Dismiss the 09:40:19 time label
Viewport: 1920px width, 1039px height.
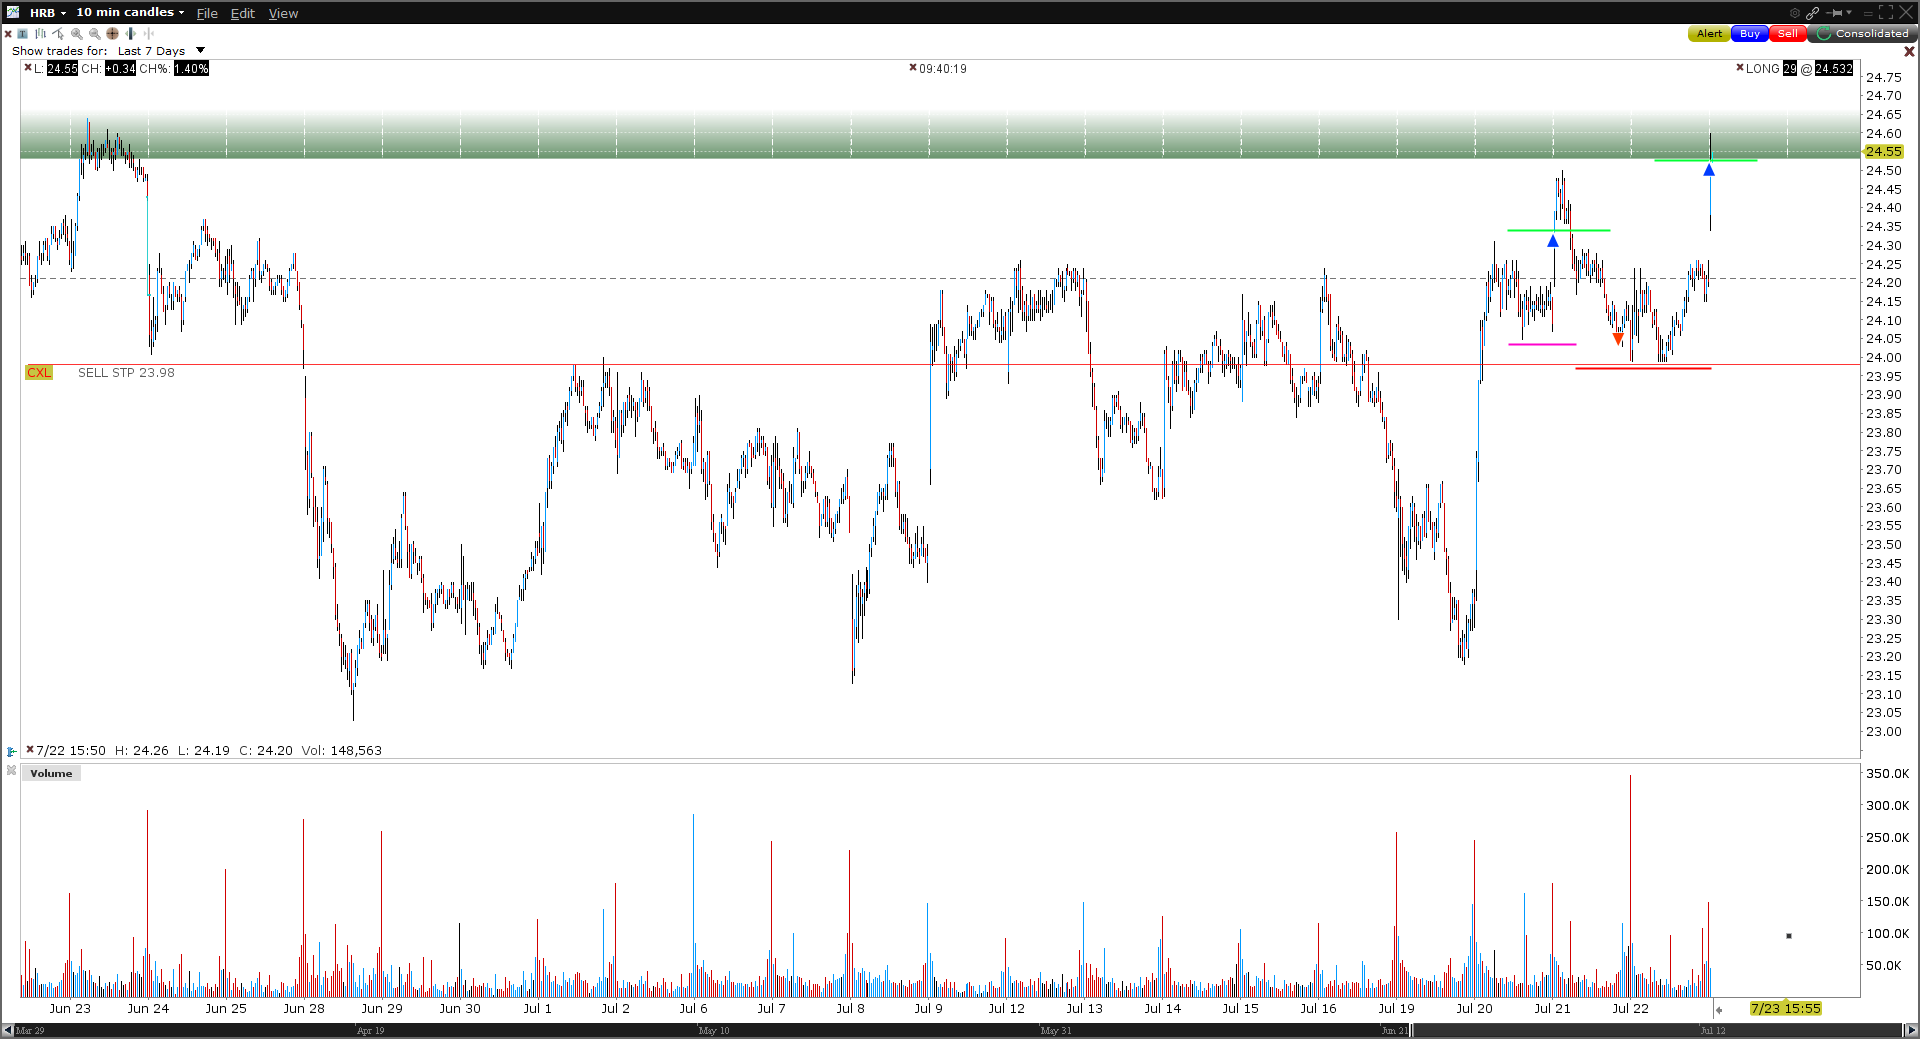[x=913, y=68]
